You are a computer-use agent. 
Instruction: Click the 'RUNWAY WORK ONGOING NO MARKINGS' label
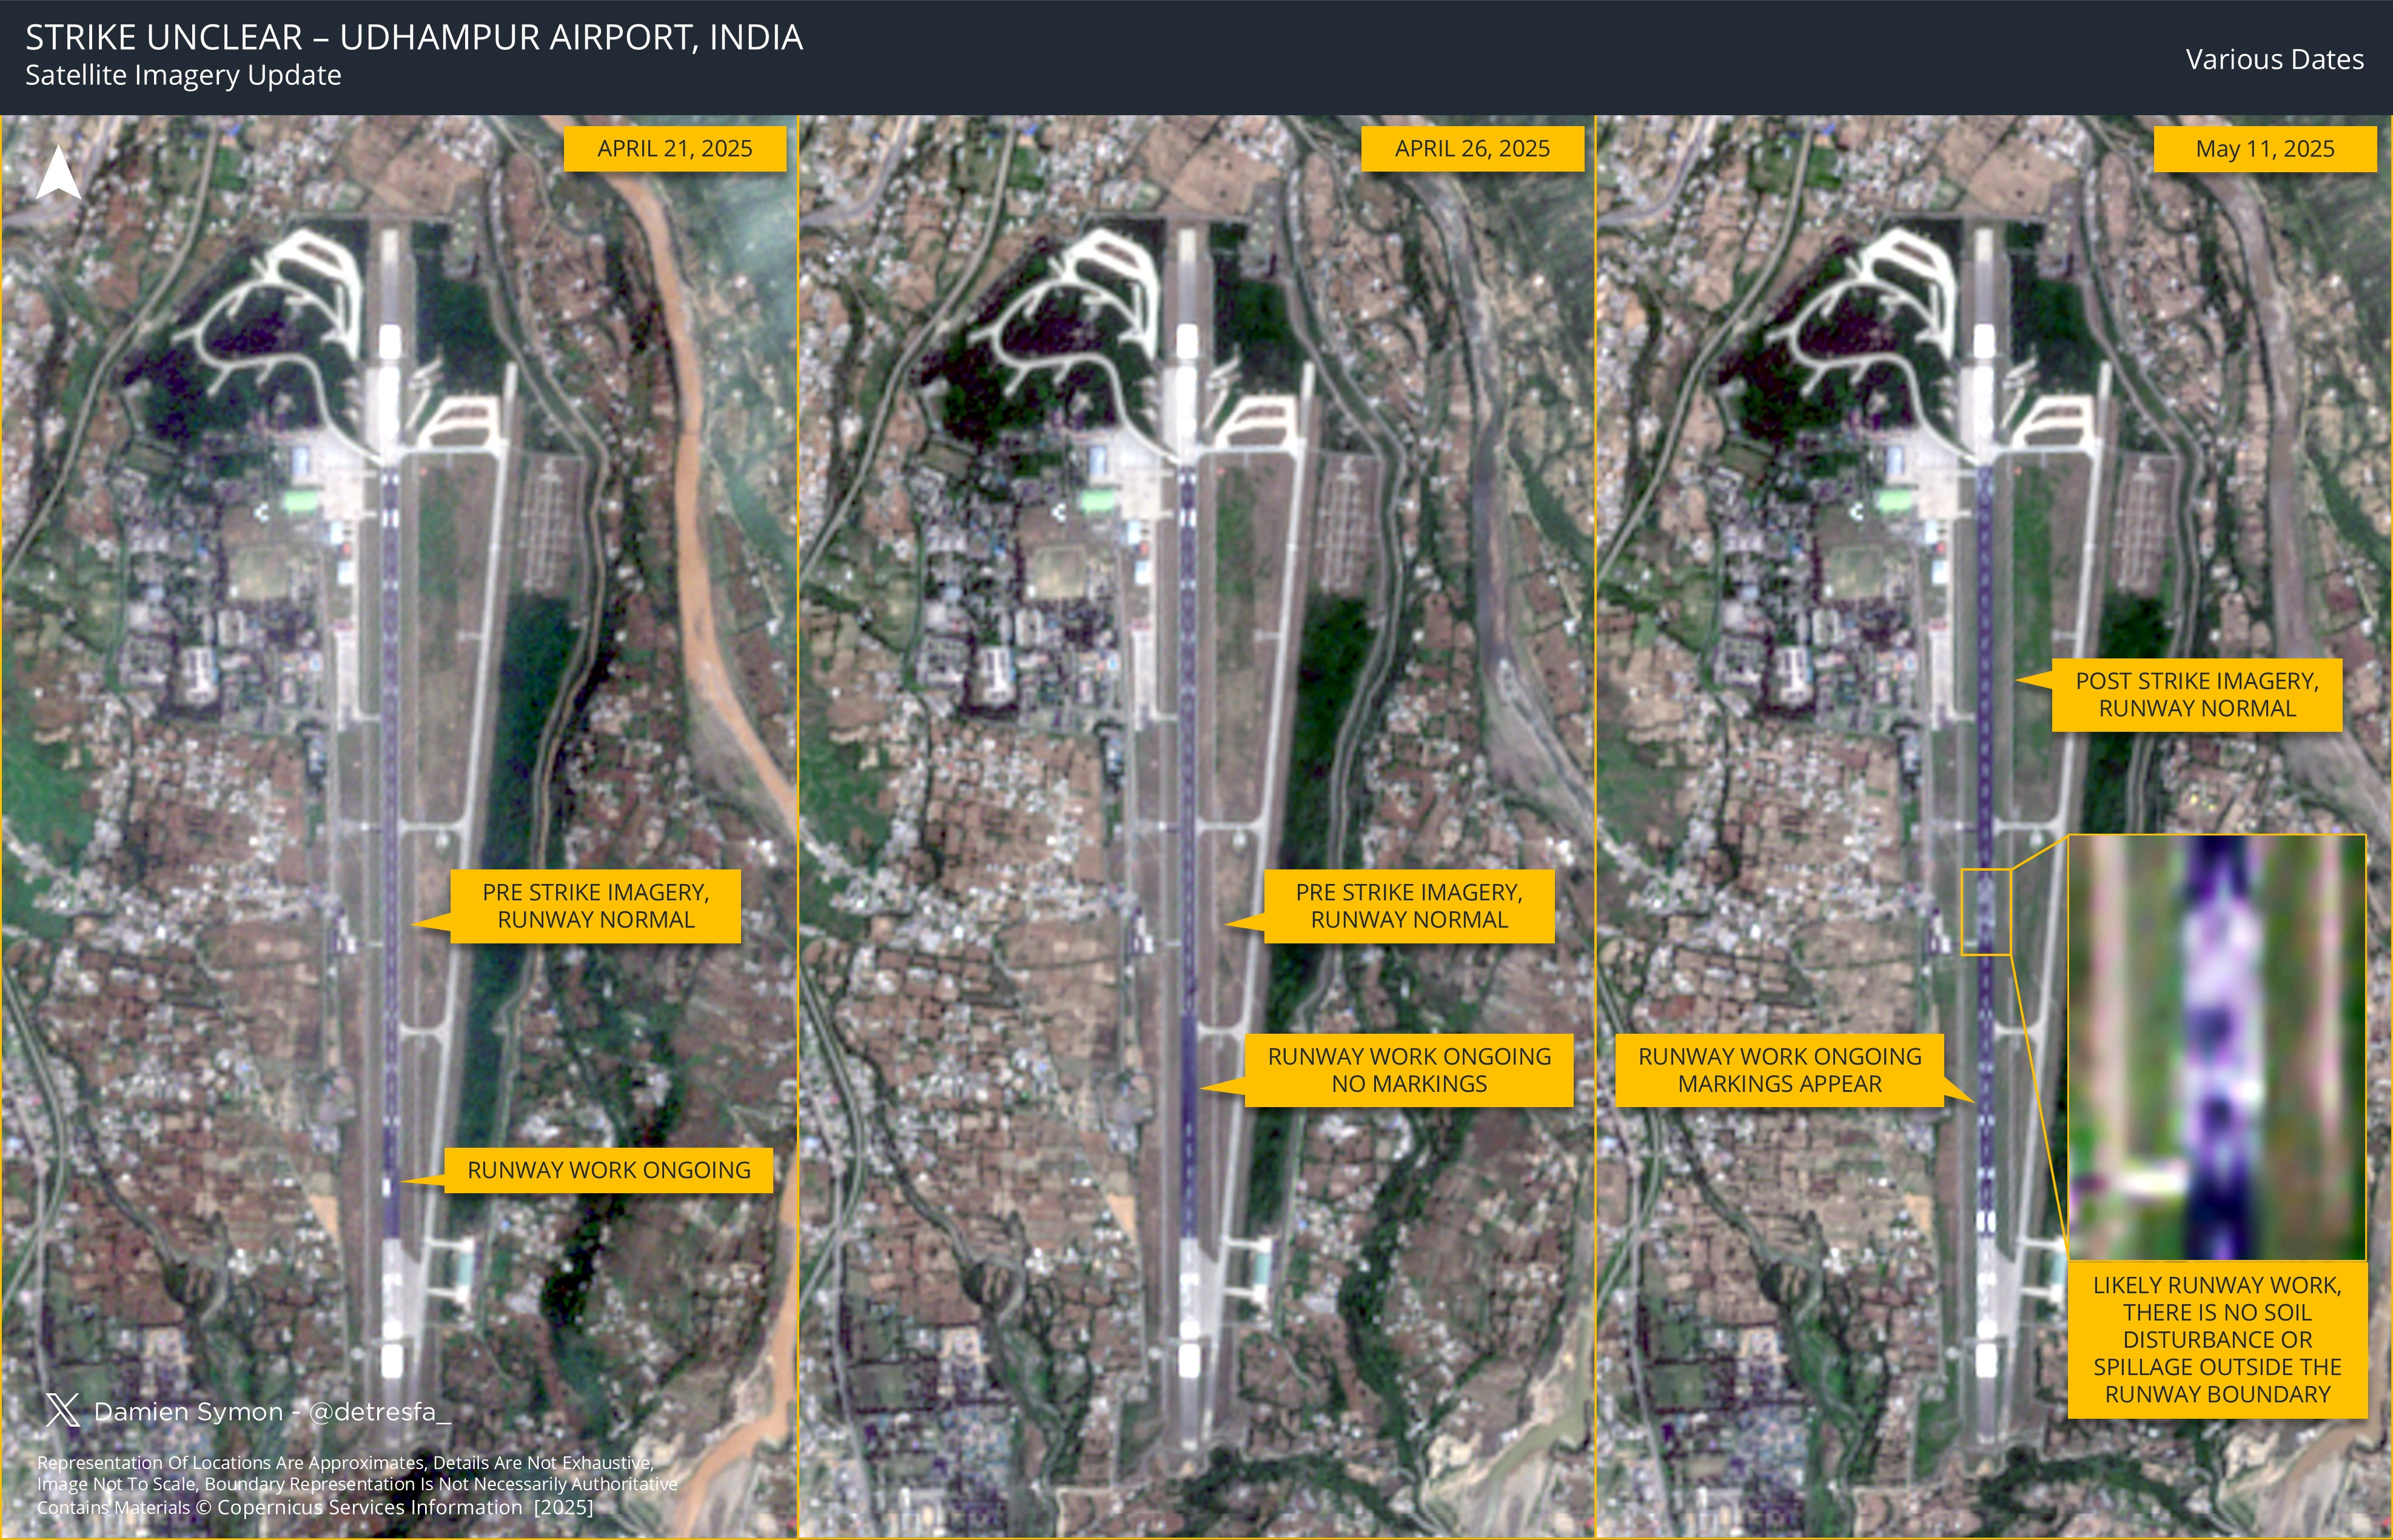pyautogui.click(x=1409, y=1070)
